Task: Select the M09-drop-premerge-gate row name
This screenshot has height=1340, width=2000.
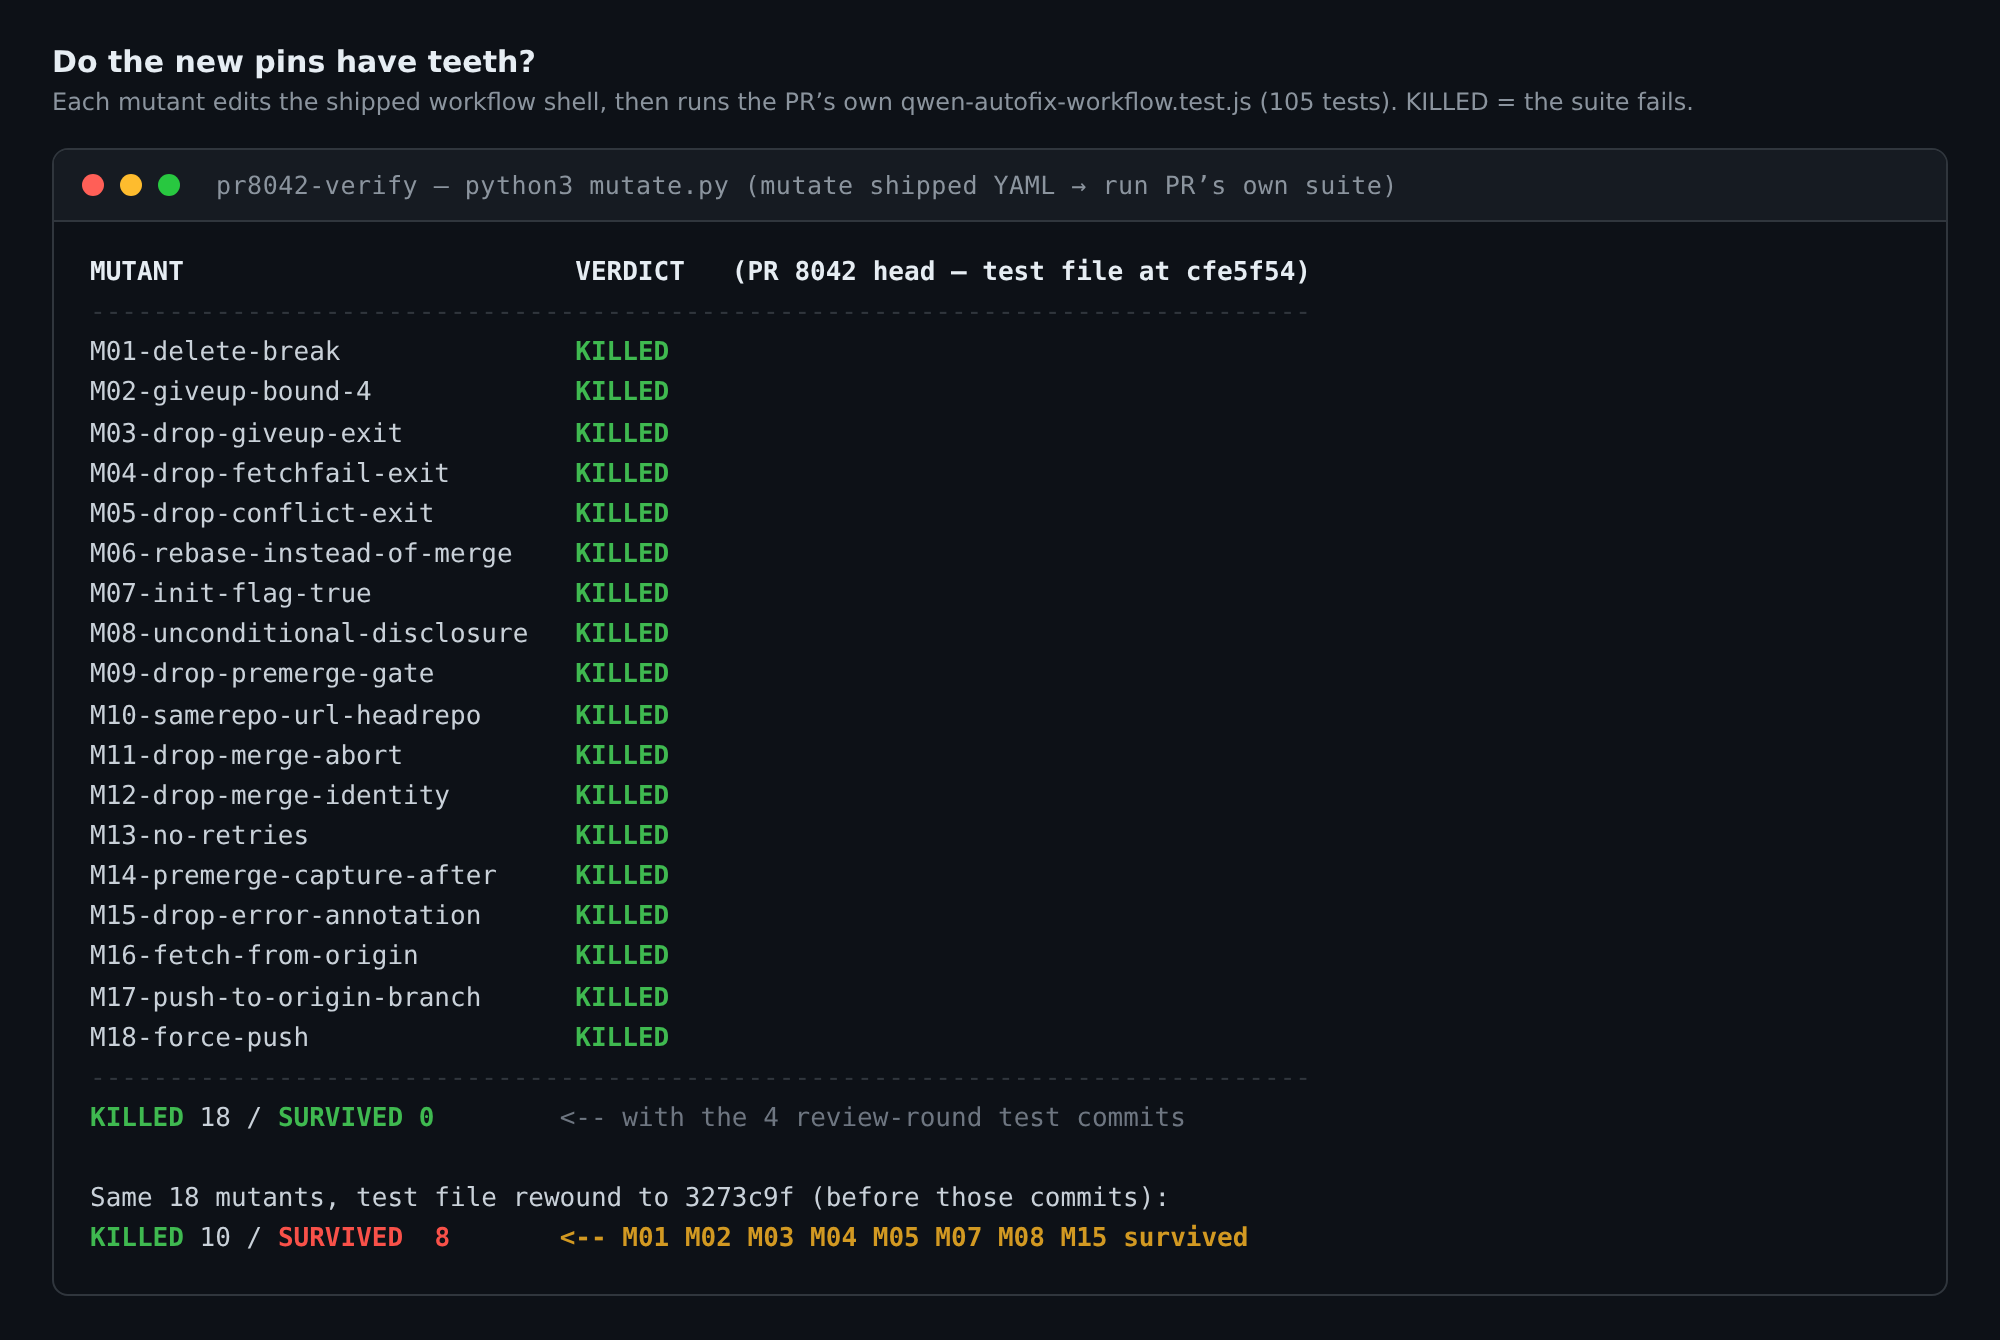Action: [x=262, y=673]
